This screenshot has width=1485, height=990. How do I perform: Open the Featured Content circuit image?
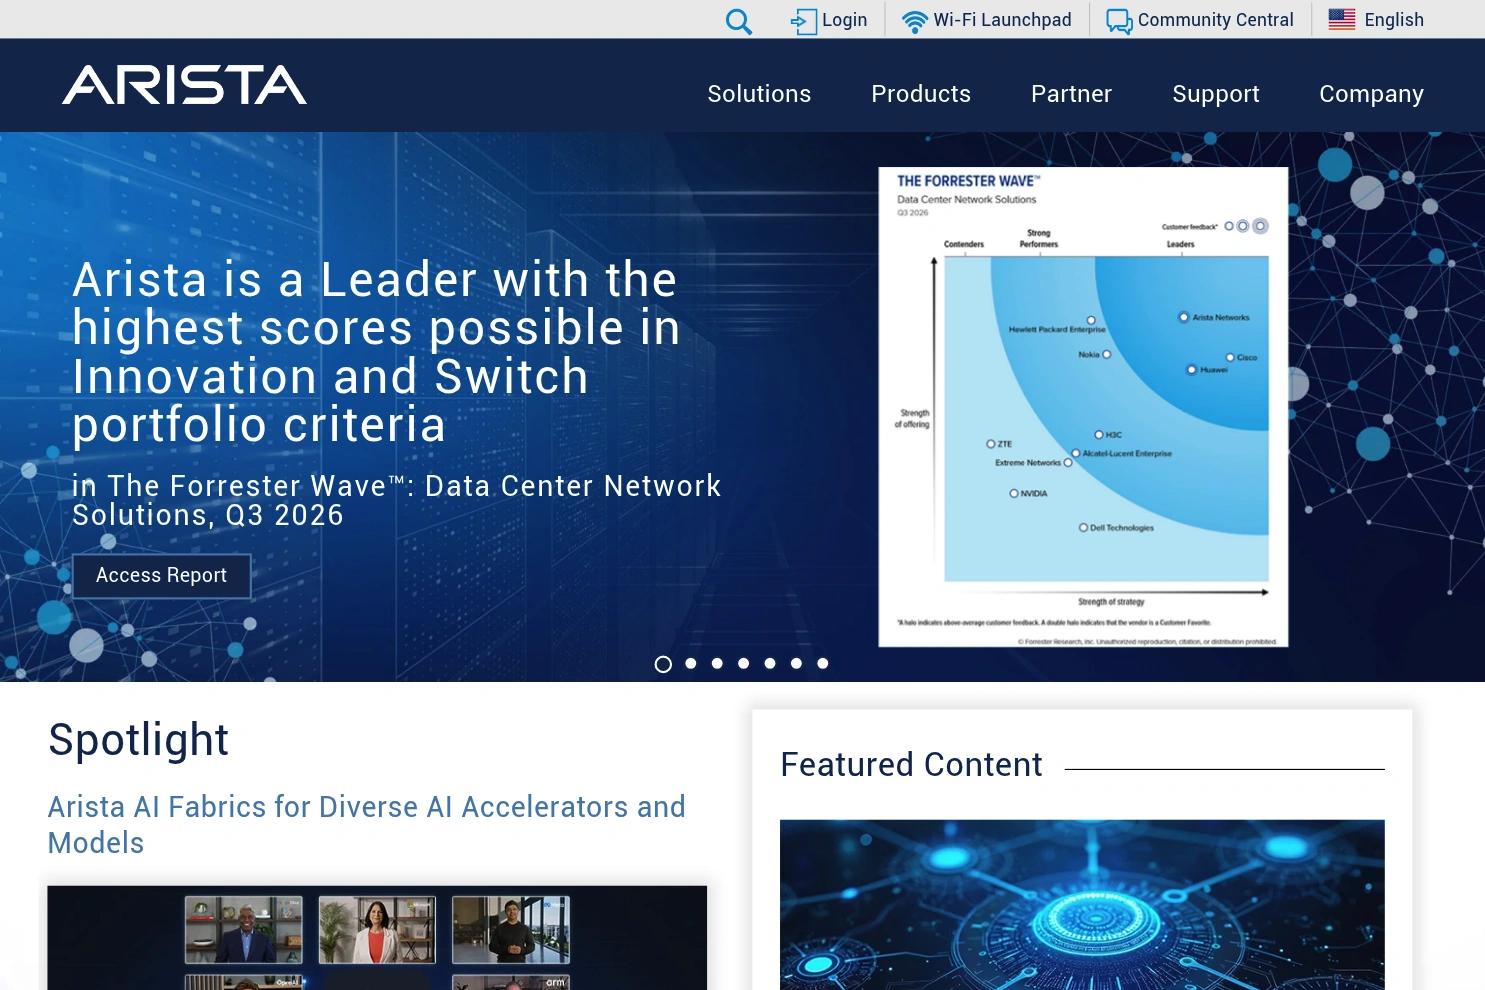point(1082,905)
